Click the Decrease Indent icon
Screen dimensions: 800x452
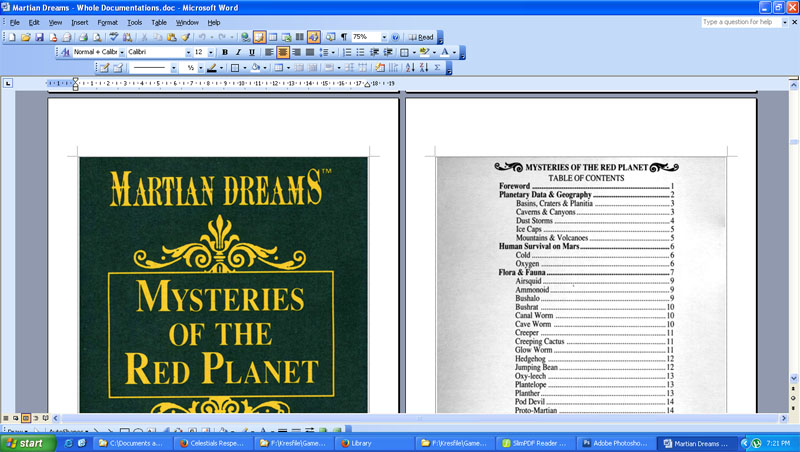(374, 52)
